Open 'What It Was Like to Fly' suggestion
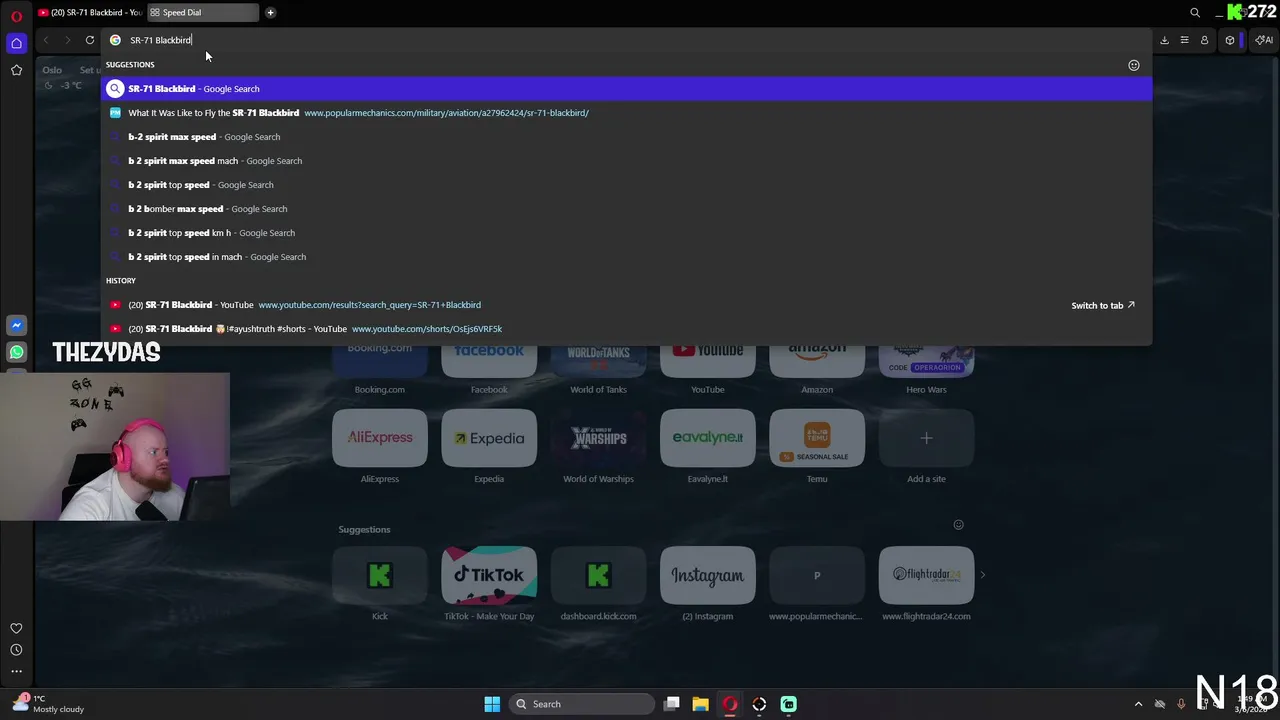 pyautogui.click(x=628, y=113)
